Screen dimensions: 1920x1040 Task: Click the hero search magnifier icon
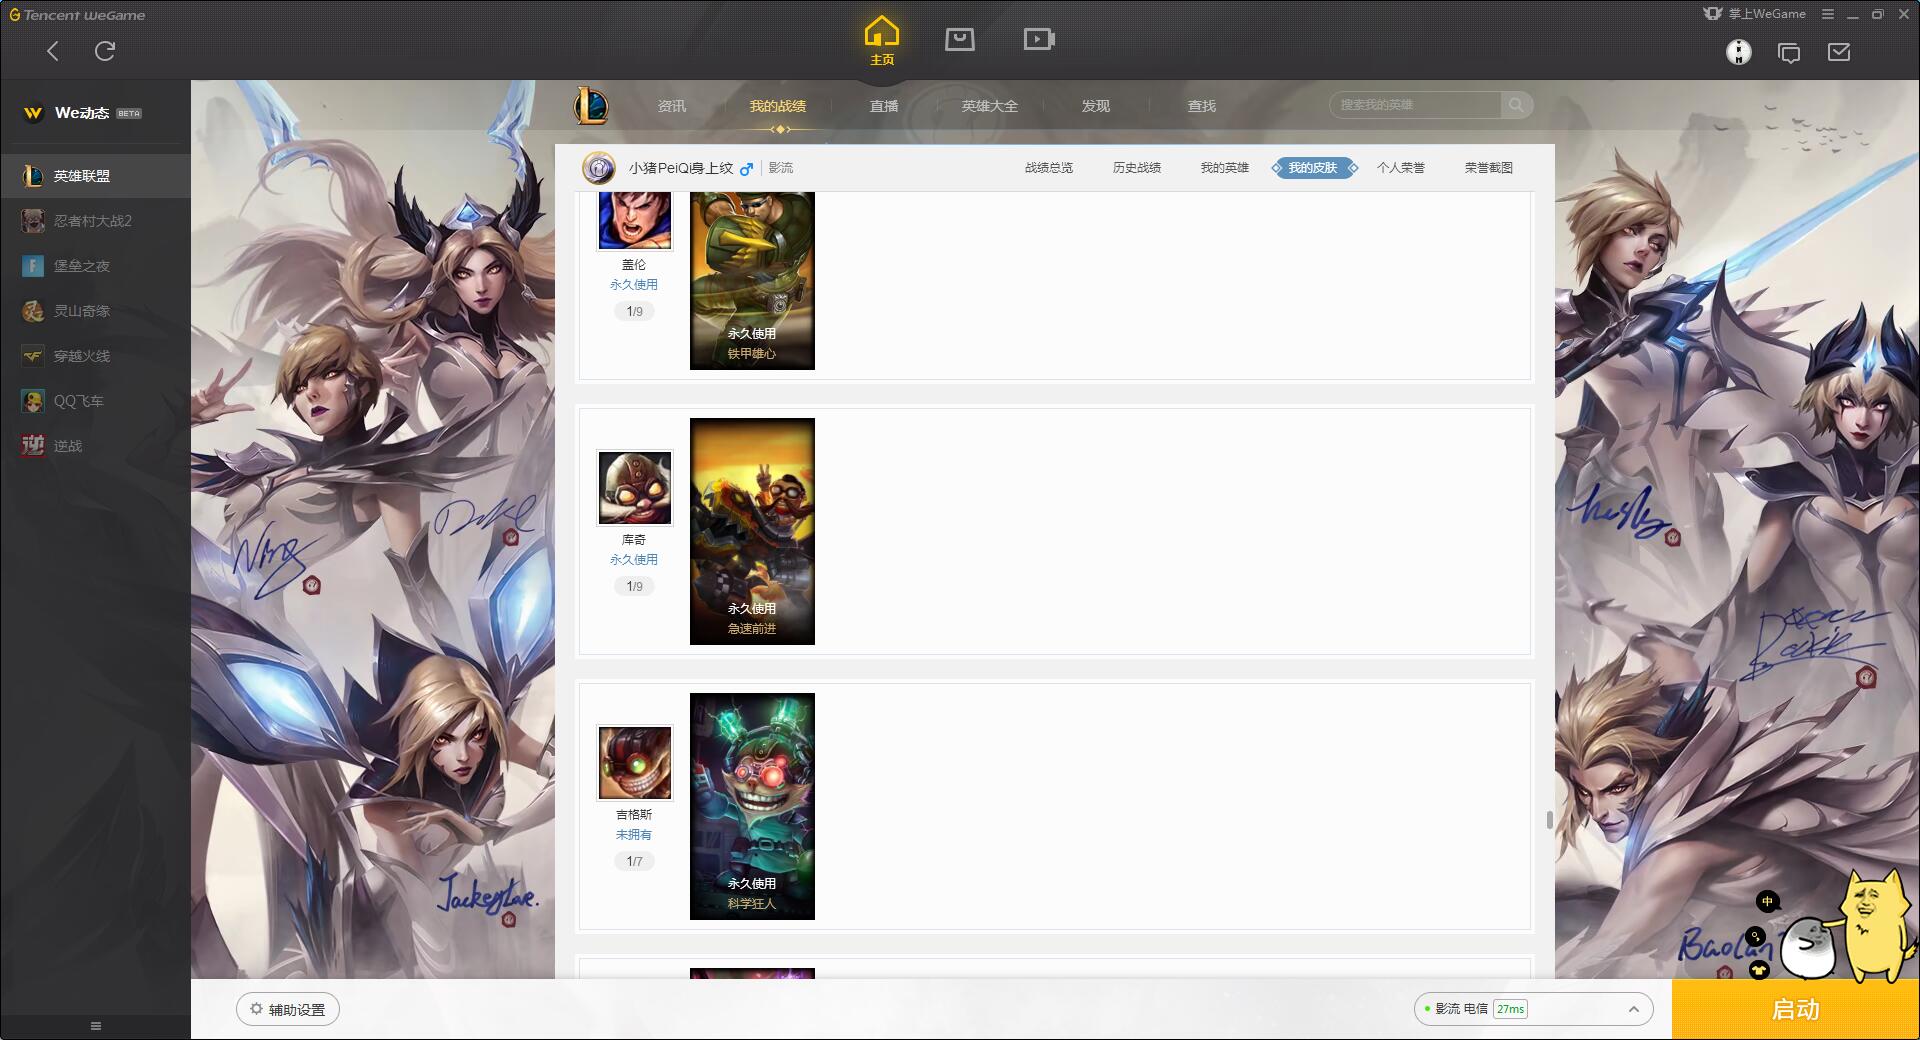click(1516, 105)
